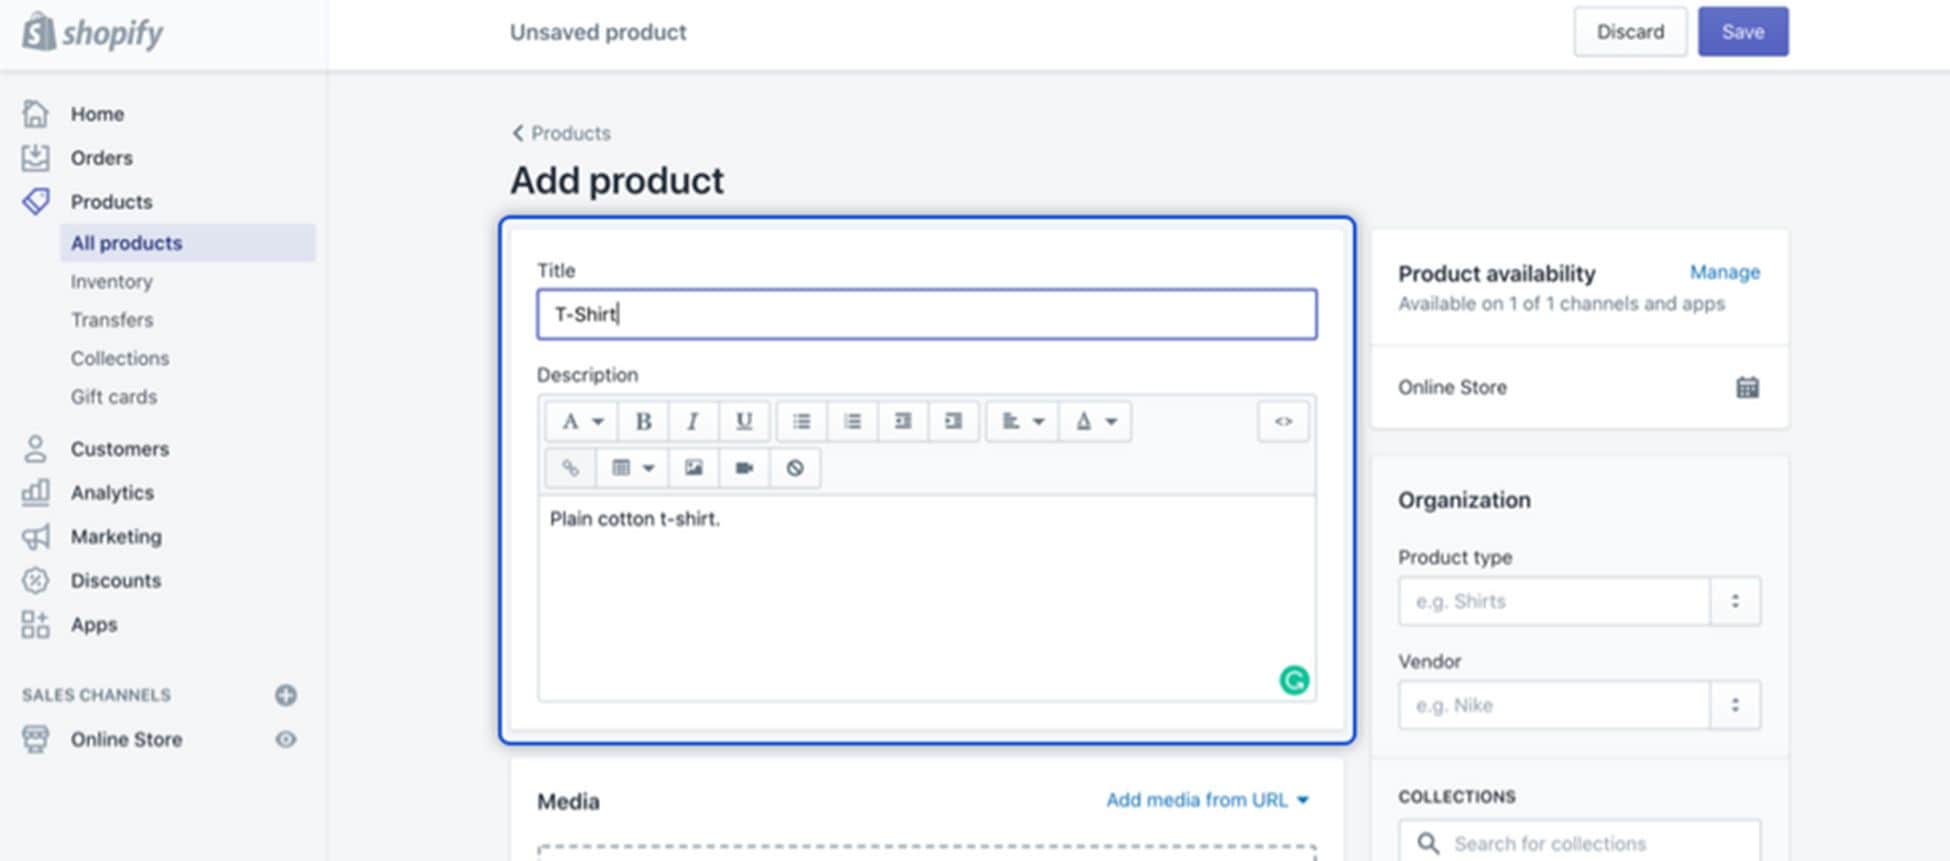Screen dimensions: 1950x861
Task: Decrease indent in description
Action: click(x=903, y=421)
